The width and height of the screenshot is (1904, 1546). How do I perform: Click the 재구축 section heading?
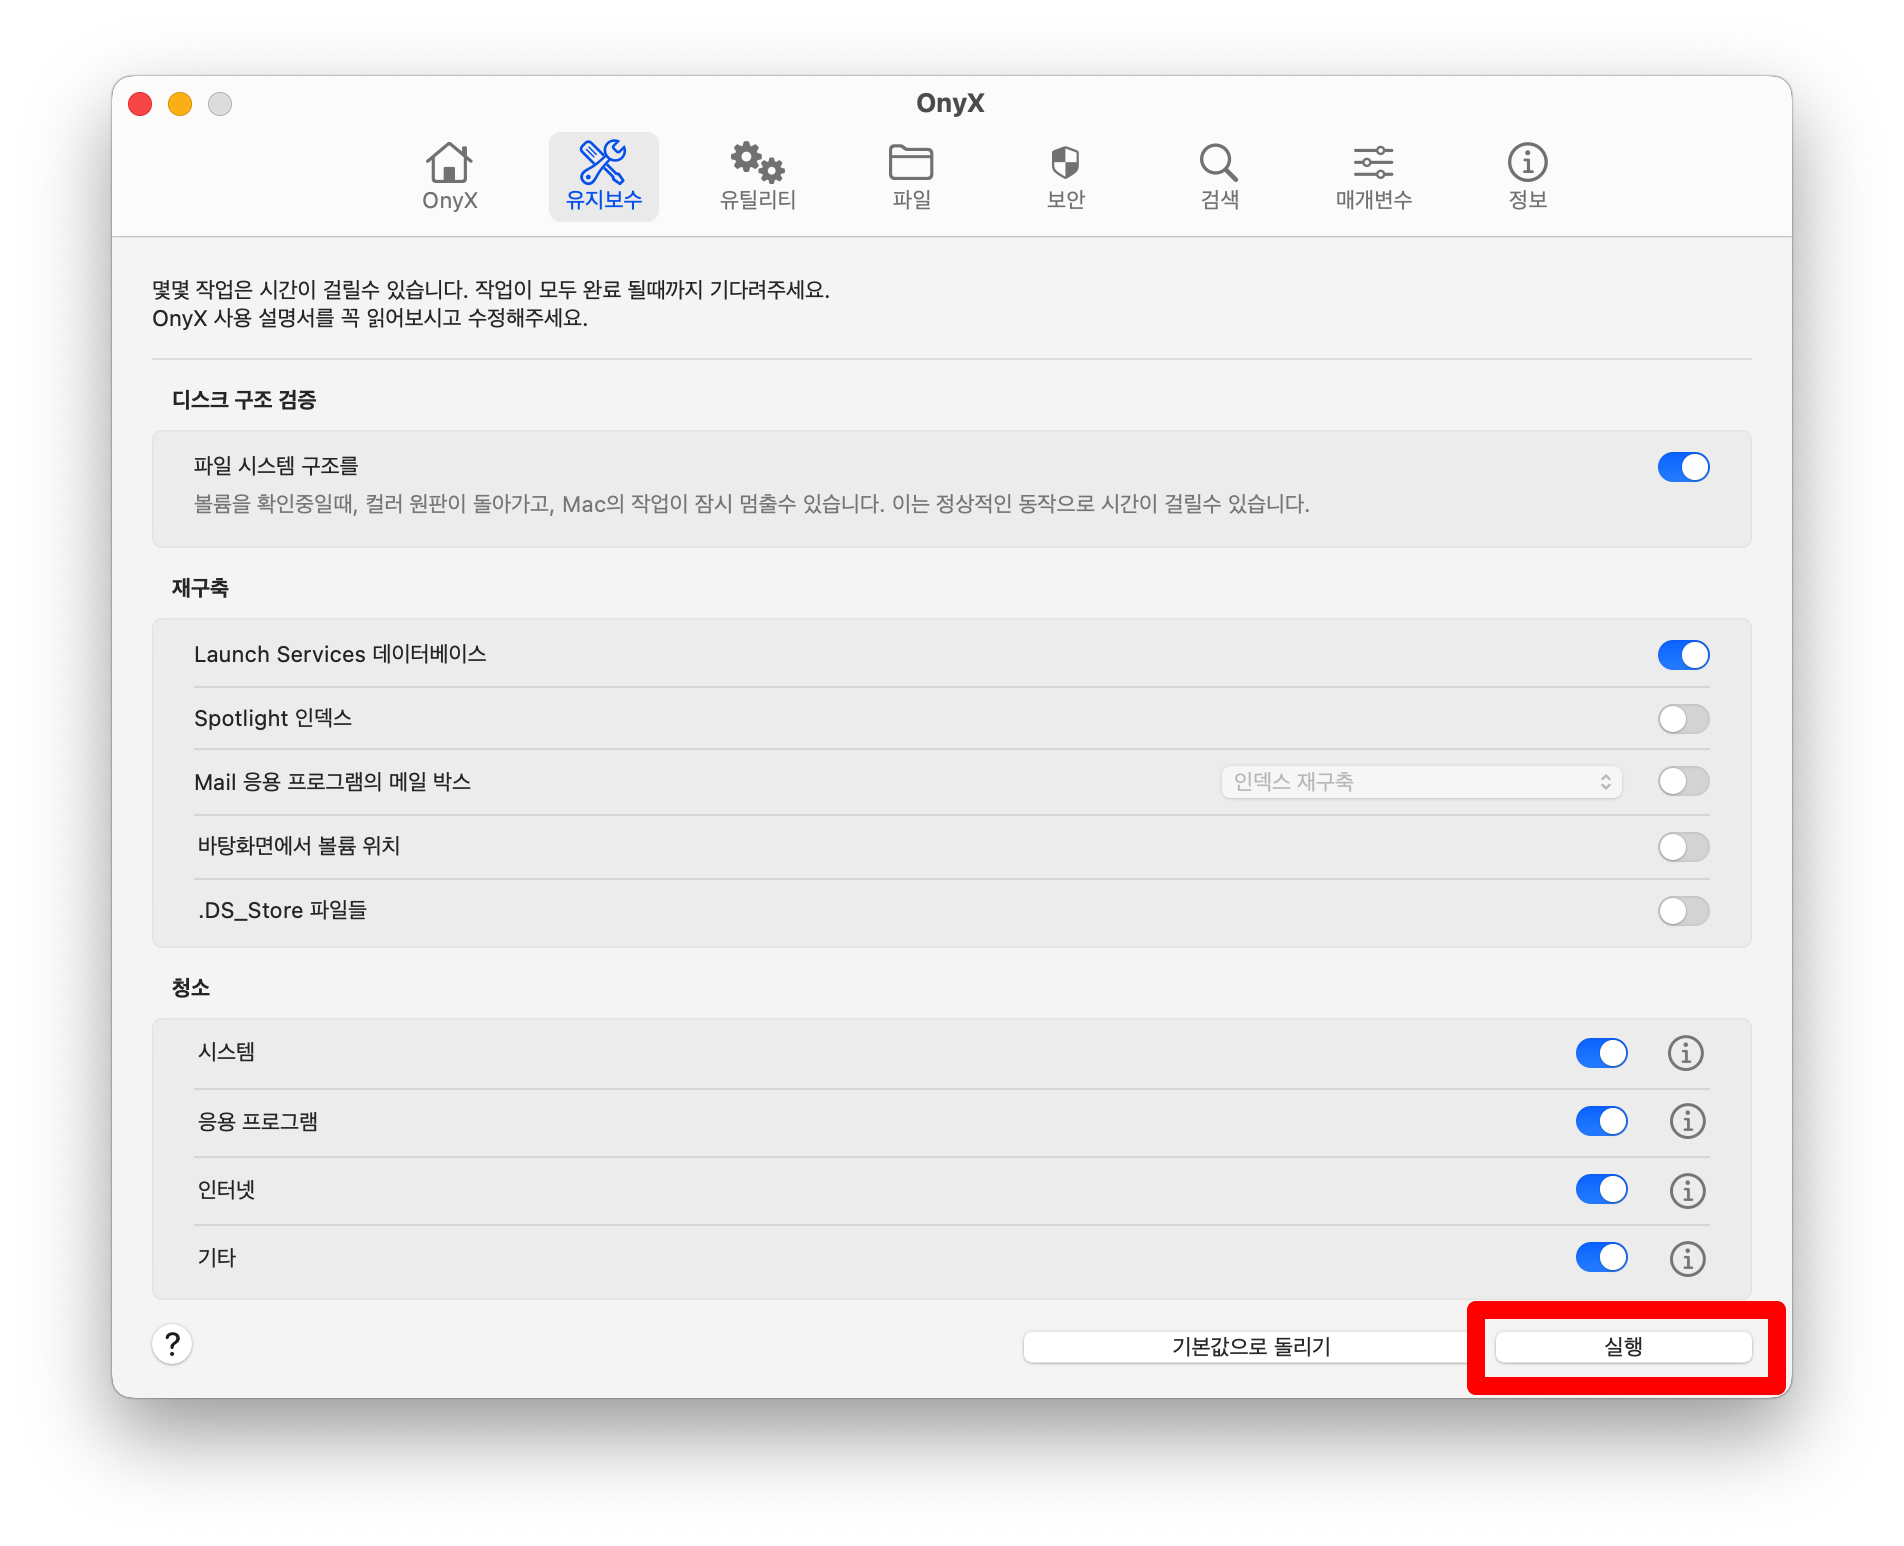click(200, 588)
